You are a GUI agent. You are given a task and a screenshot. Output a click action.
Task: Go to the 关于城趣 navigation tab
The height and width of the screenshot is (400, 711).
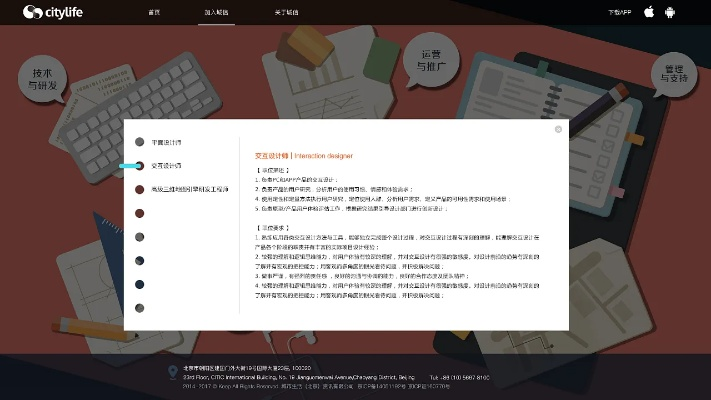pyautogui.click(x=286, y=12)
